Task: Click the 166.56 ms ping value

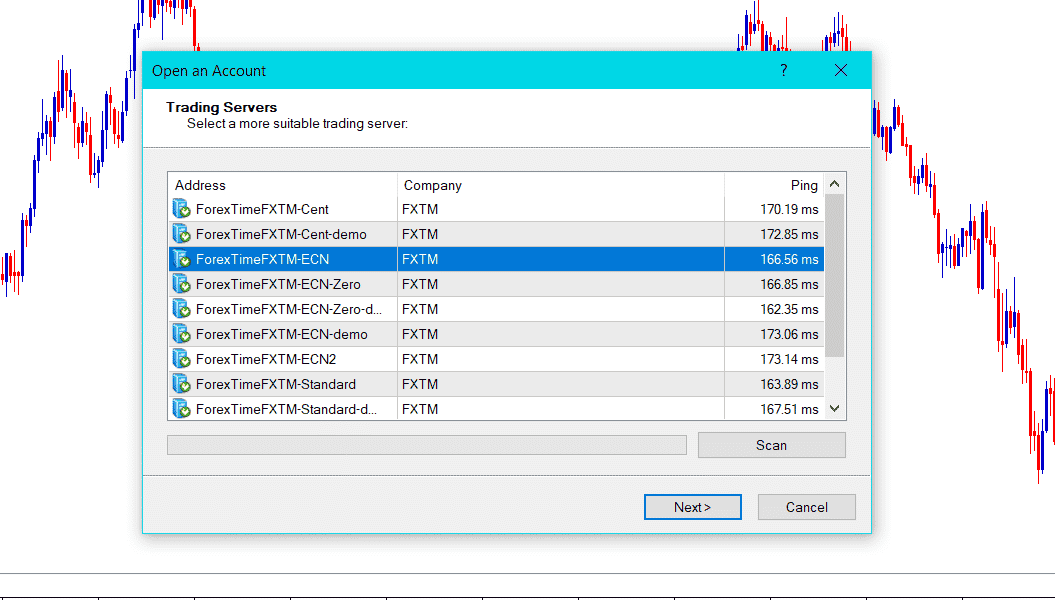Action: 789,259
